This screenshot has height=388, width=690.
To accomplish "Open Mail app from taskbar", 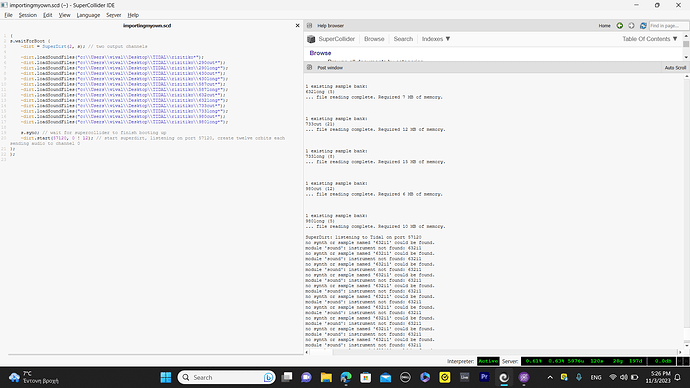I will [x=385, y=377].
